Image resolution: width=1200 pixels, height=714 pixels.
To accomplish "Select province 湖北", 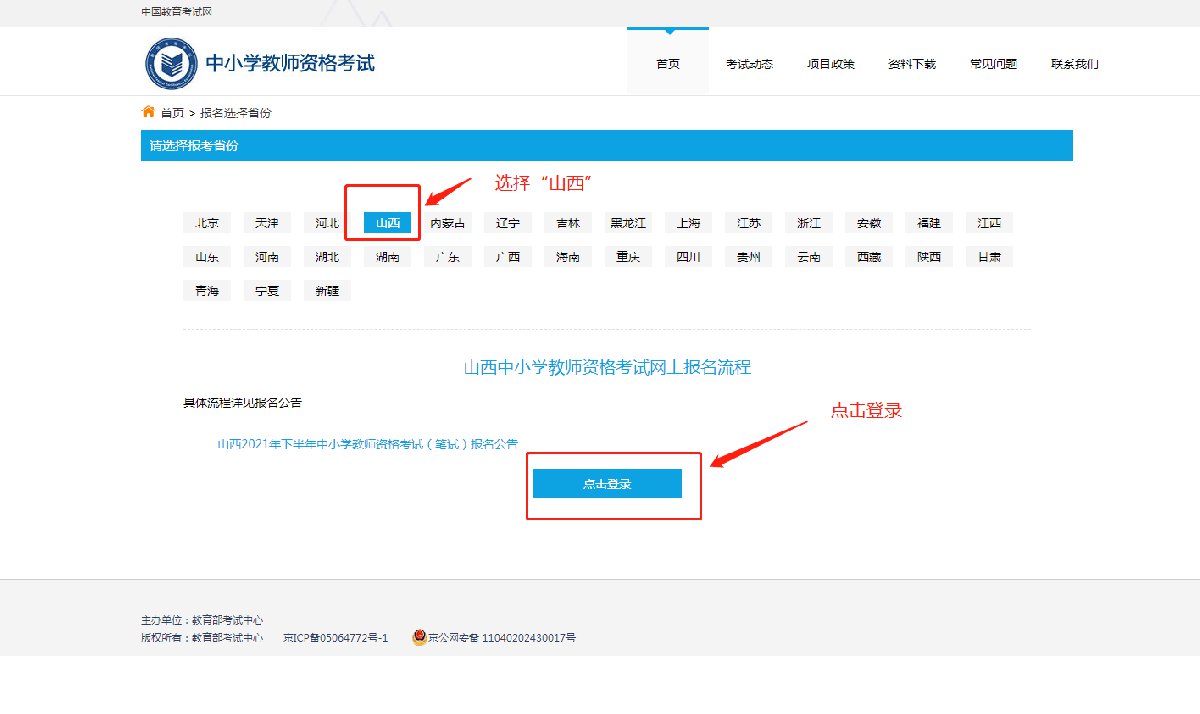I will (327, 257).
